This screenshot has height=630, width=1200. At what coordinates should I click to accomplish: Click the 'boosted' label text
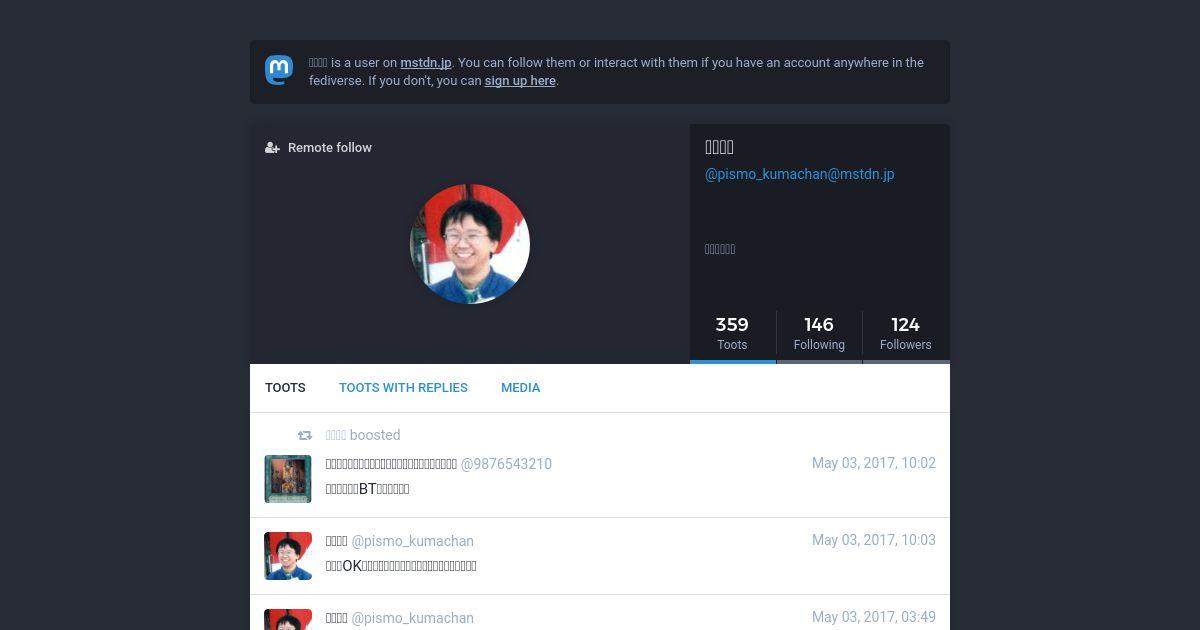coord(375,435)
